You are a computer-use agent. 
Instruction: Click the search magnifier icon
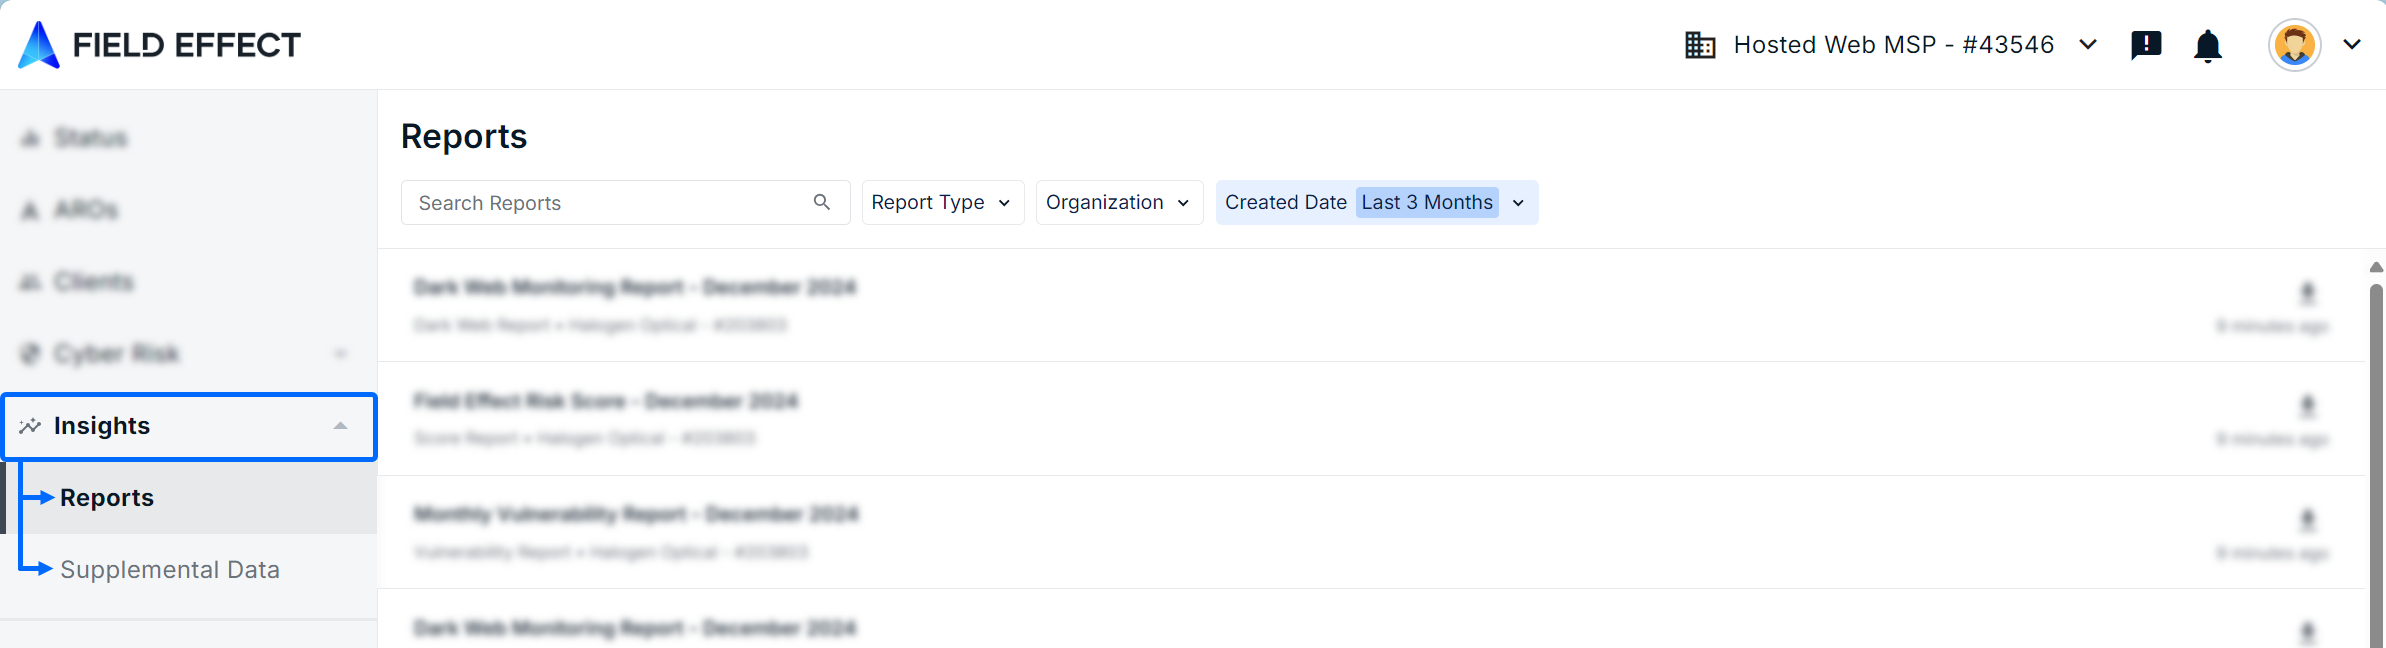822,202
